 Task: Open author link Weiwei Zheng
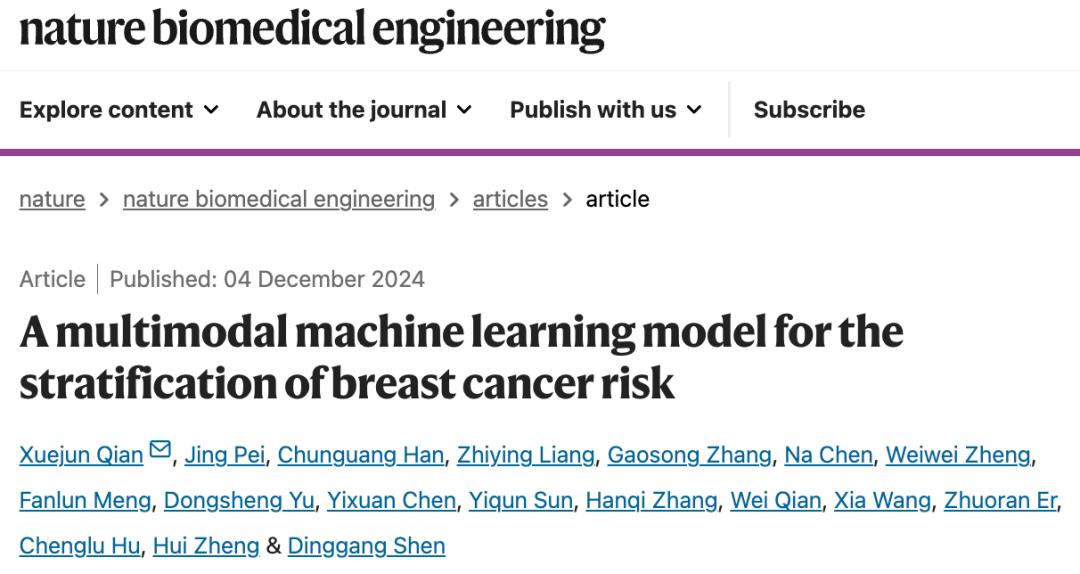[x=958, y=455]
